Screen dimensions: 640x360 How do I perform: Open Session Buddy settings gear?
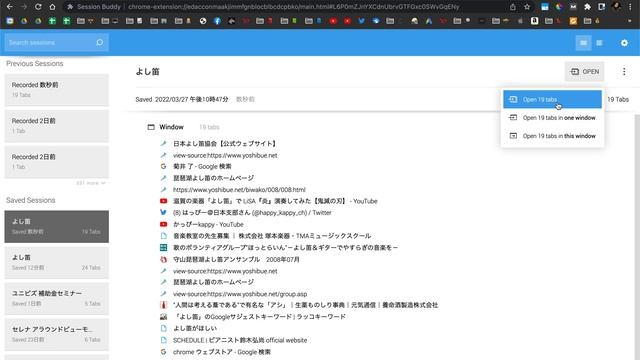pyautogui.click(x=624, y=42)
